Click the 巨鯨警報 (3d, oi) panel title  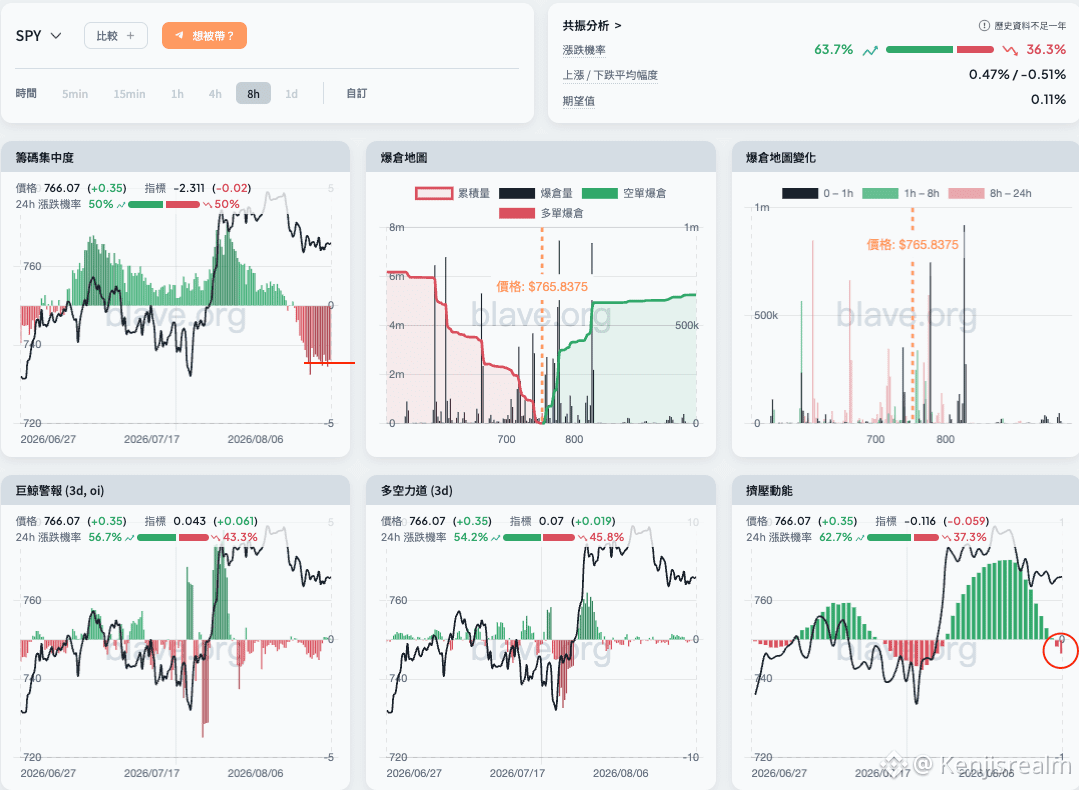tap(60, 491)
